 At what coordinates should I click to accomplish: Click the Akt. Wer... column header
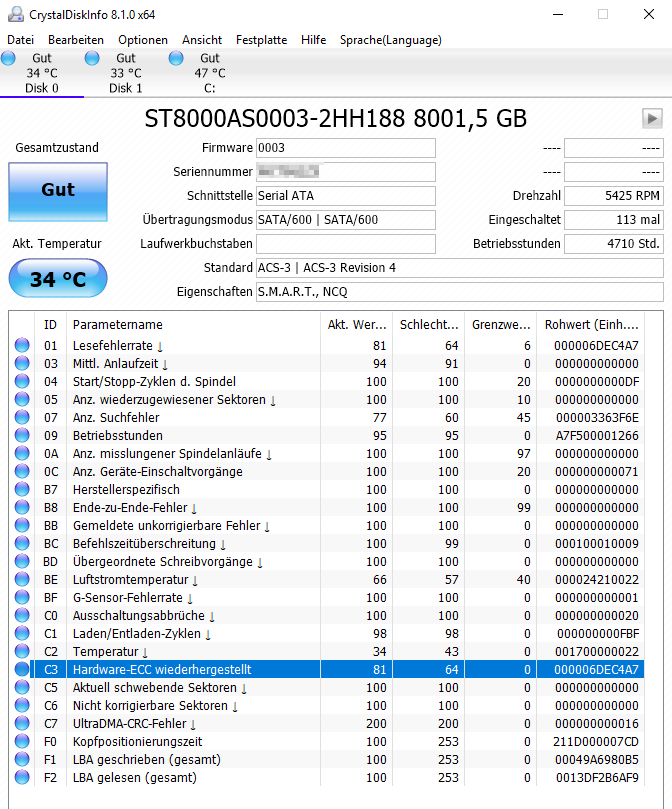[357, 325]
